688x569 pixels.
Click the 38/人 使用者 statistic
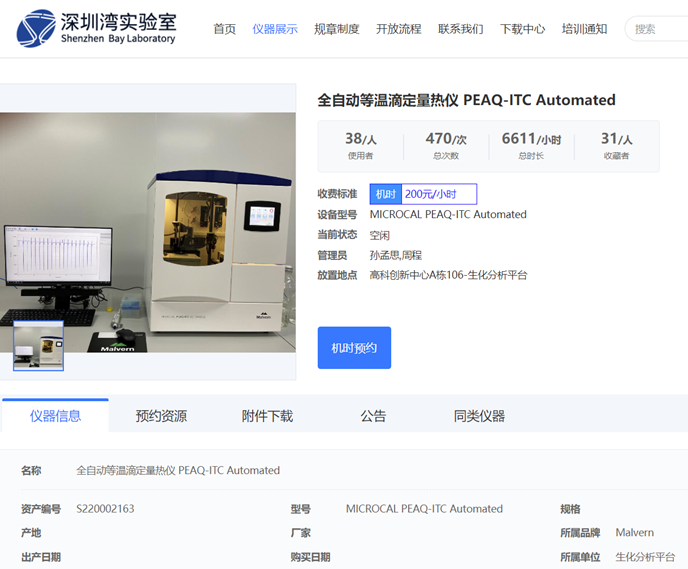(x=361, y=145)
